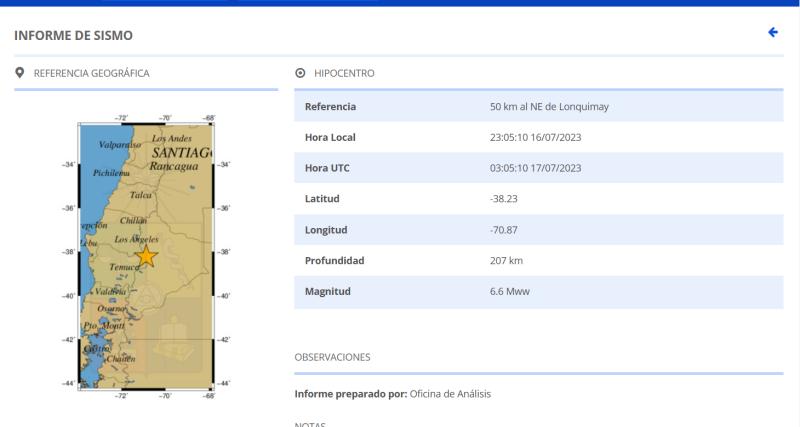800x427 pixels.
Task: Click the depth value 207 km
Action: (506, 261)
